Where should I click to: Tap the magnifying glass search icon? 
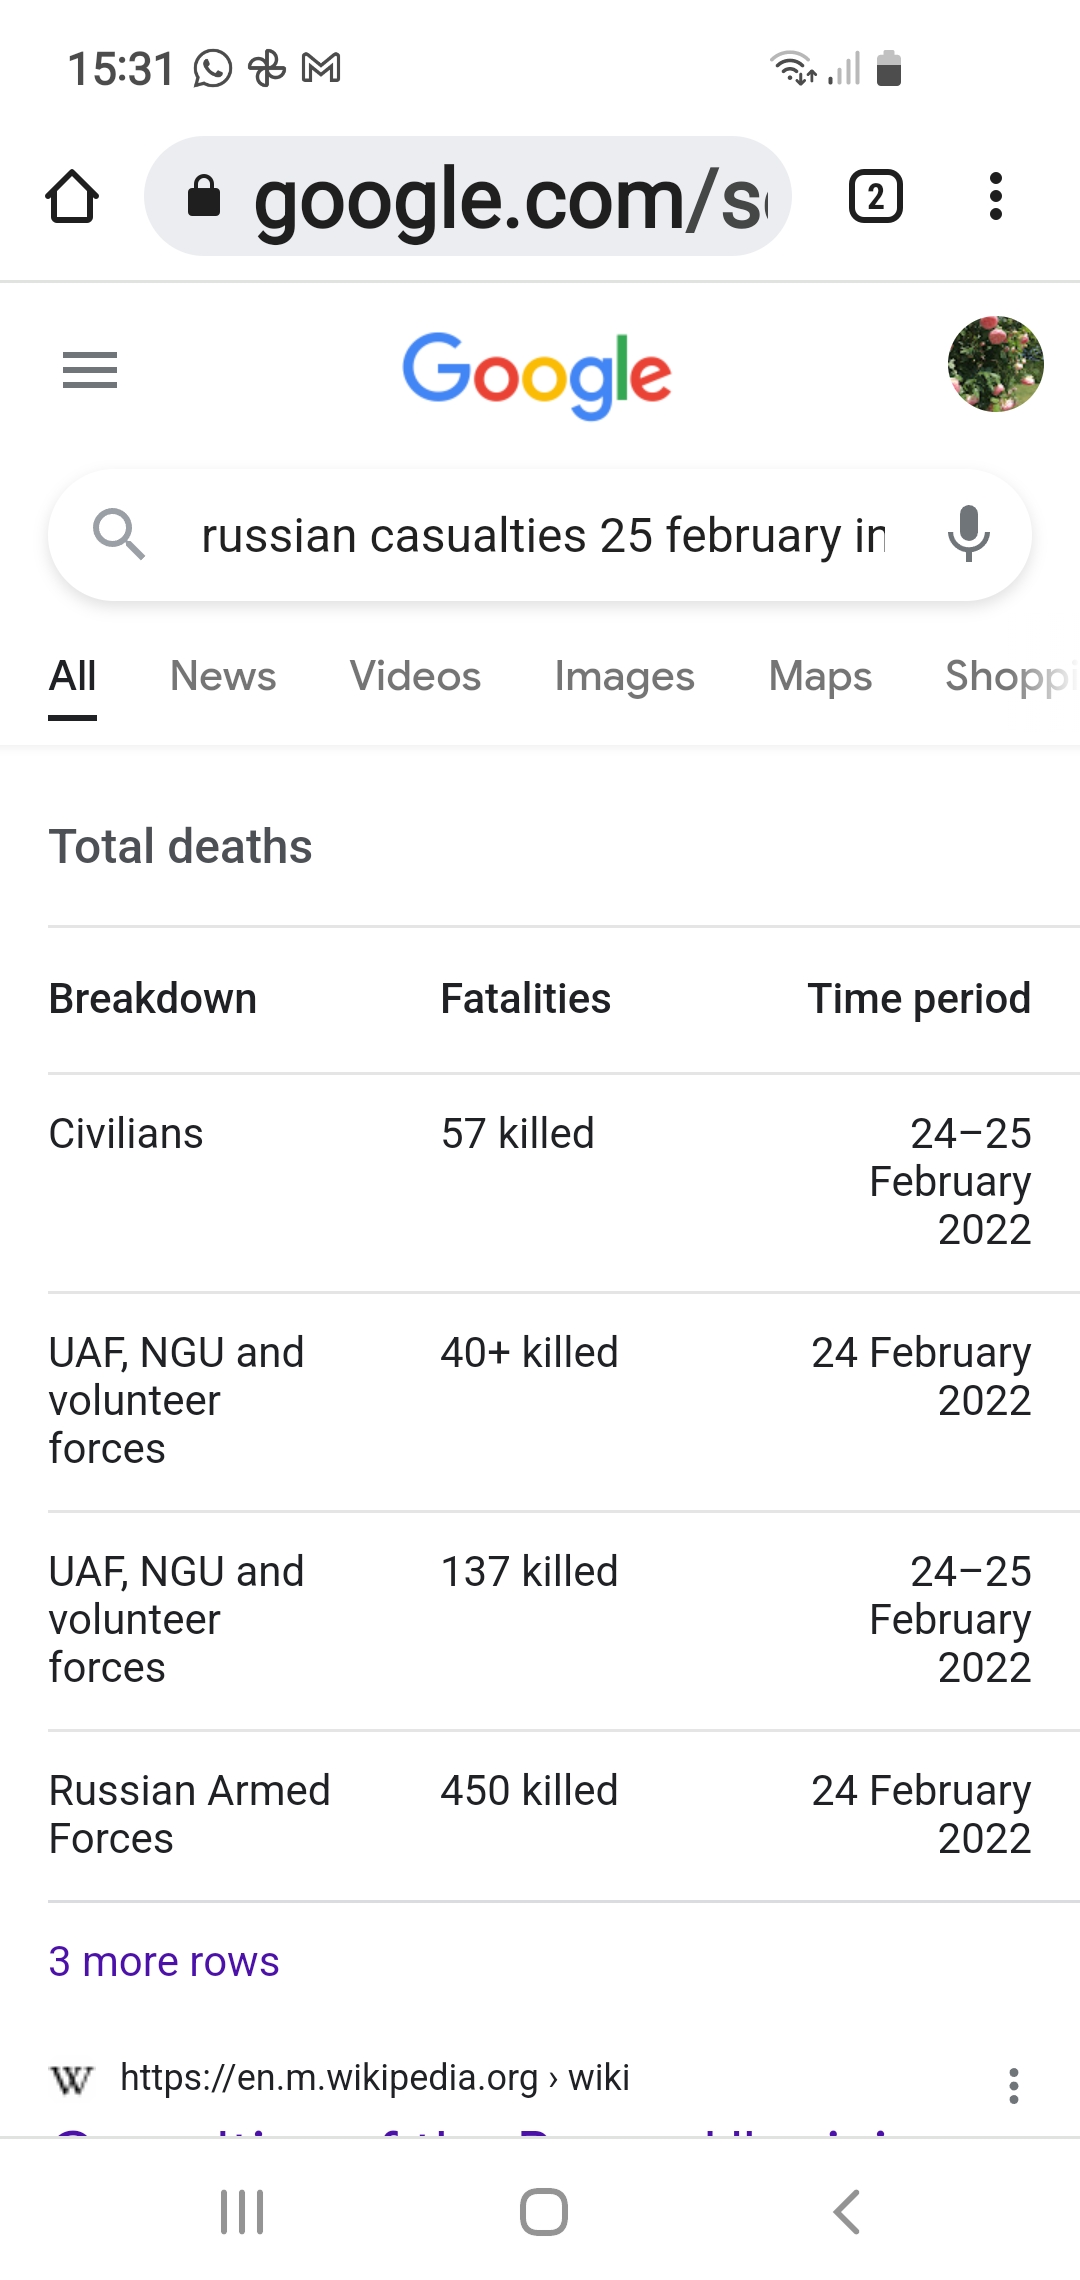[119, 534]
